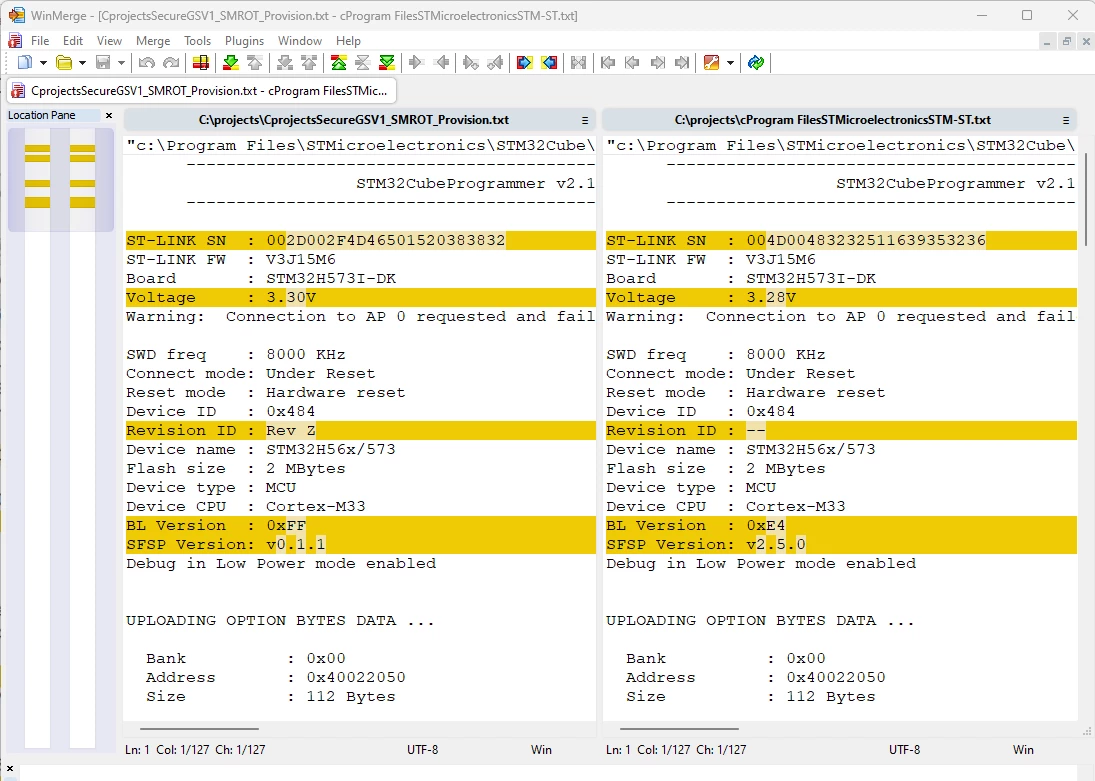The height and width of the screenshot is (781, 1095).
Task: Click left SFSP Version v0.1.1 line
Action: 360,544
